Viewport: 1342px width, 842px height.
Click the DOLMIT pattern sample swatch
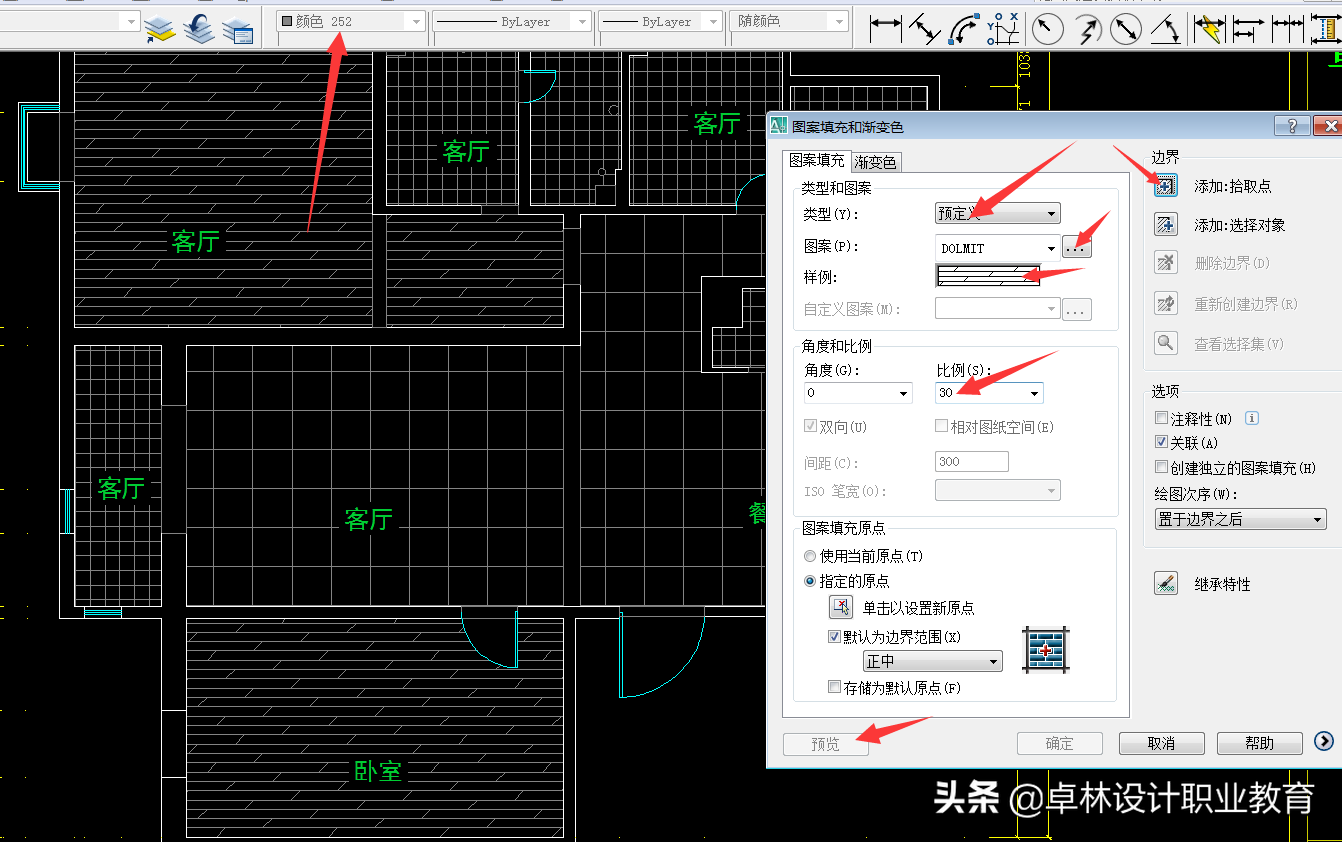click(988, 275)
